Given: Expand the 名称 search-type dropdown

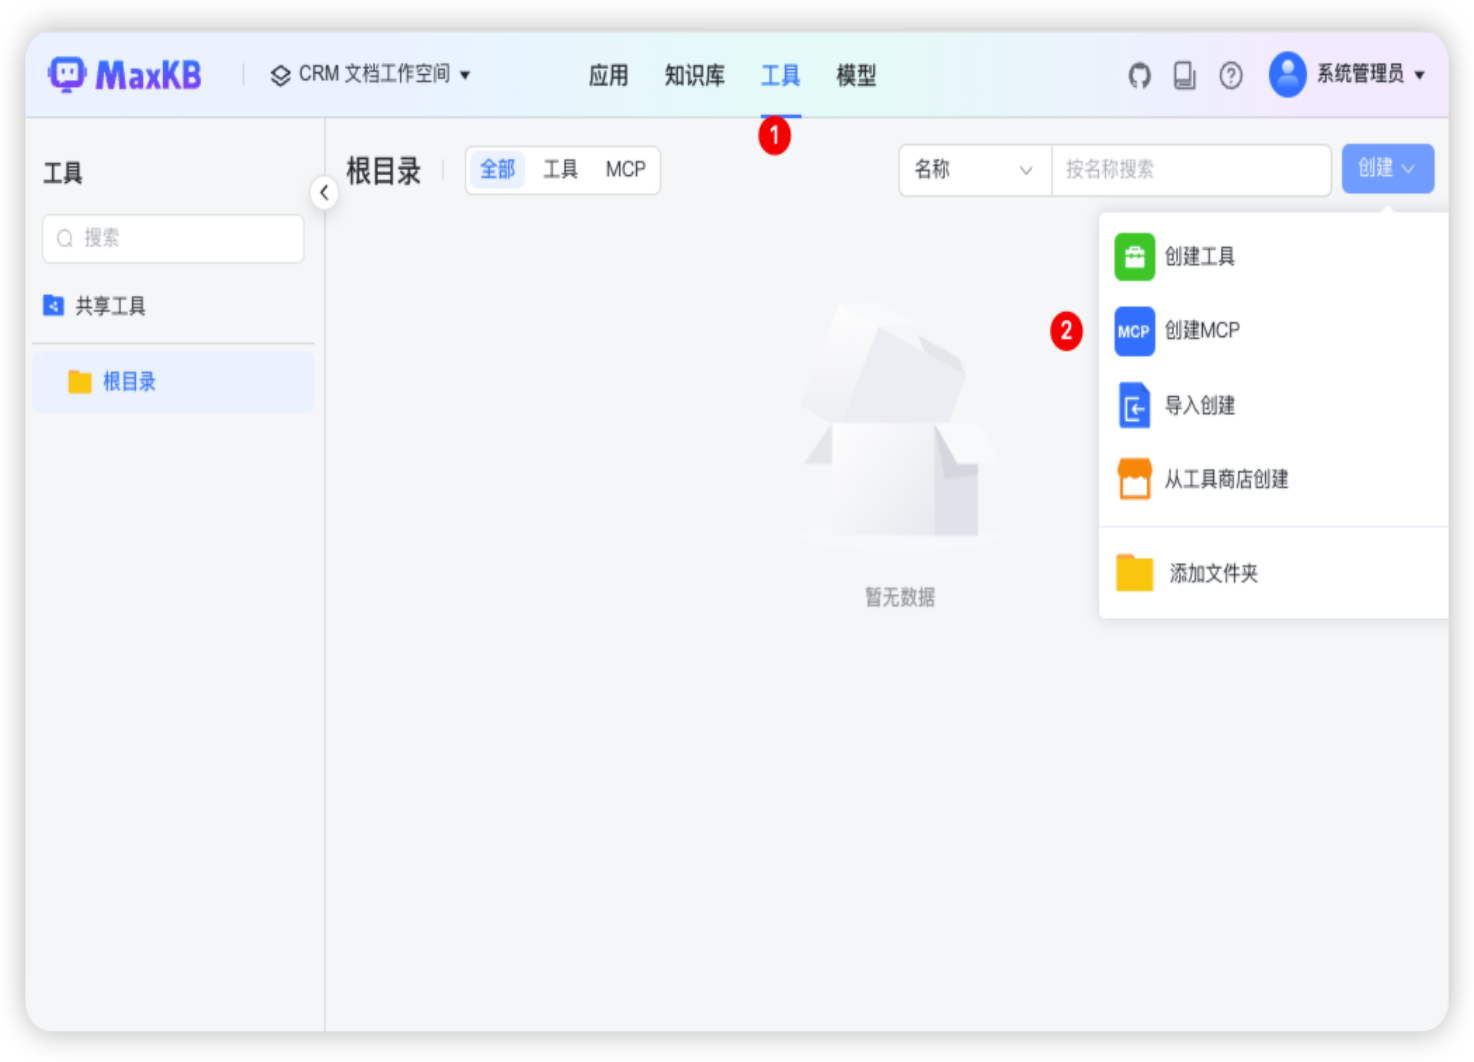Looking at the screenshot, I should point(974,170).
